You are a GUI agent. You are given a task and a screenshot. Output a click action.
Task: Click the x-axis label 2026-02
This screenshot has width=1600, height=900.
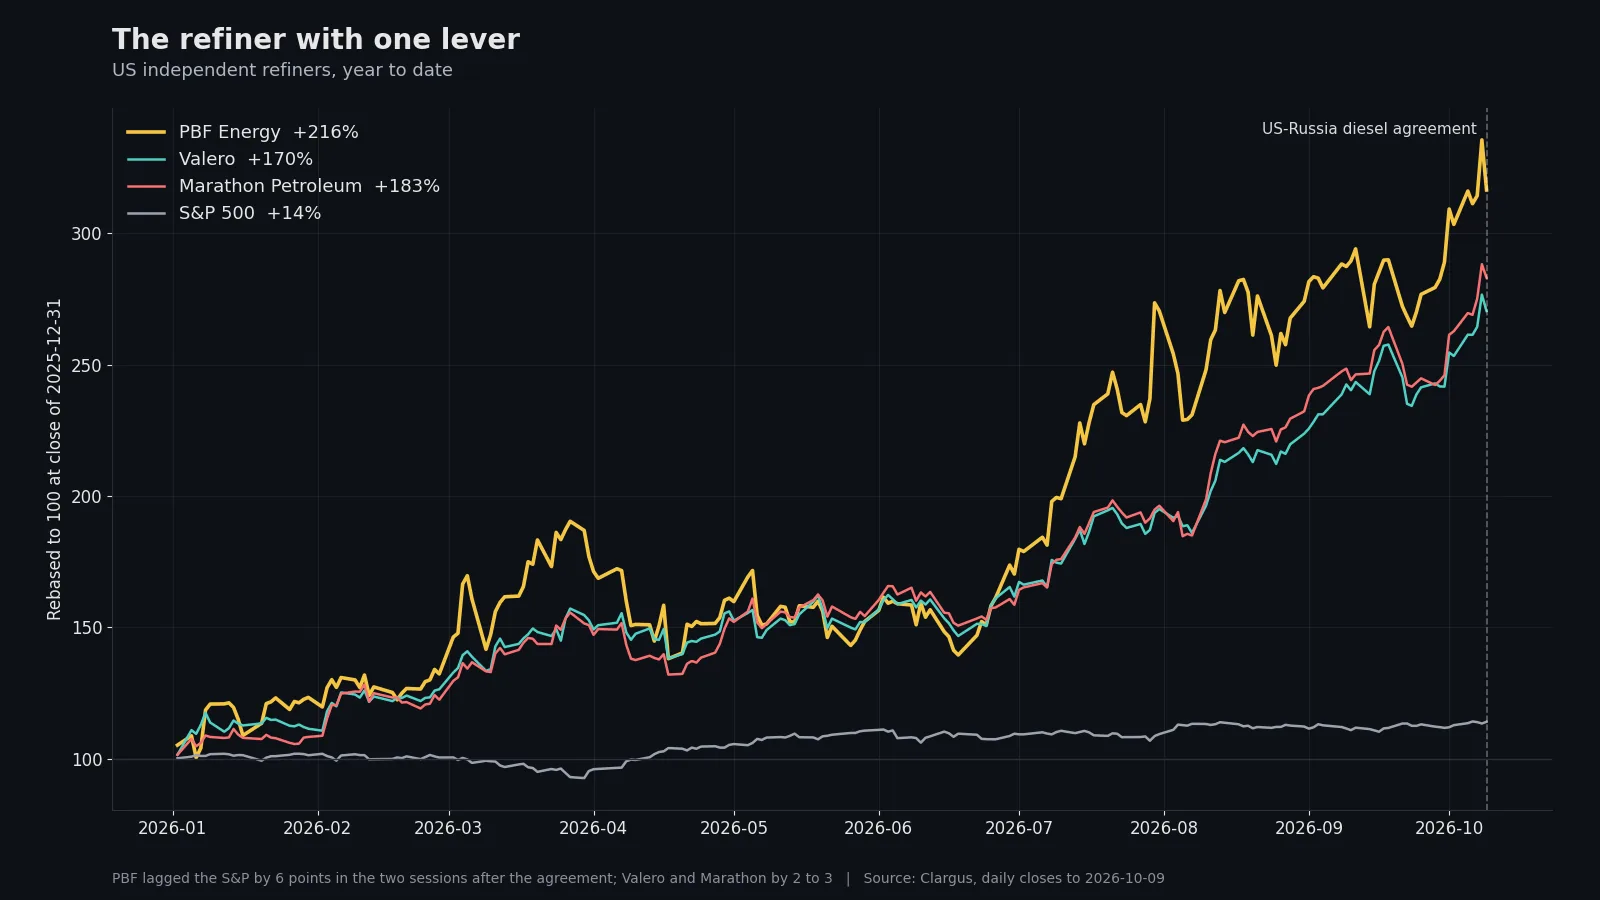click(x=317, y=828)
